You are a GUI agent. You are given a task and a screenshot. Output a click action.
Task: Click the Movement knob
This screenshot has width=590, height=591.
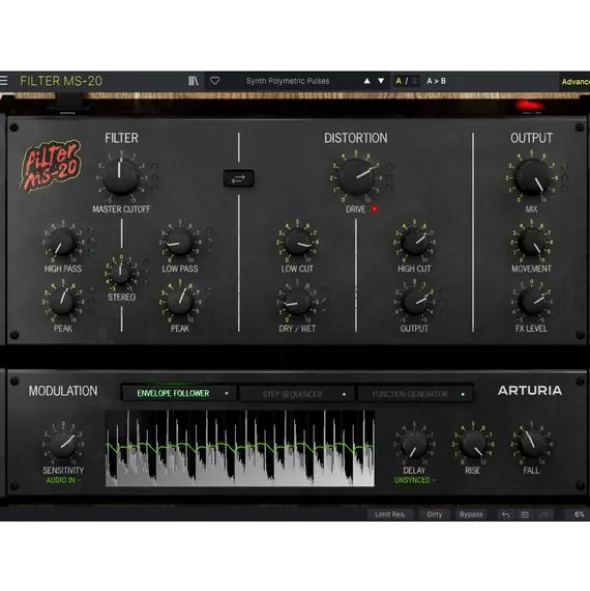532,242
